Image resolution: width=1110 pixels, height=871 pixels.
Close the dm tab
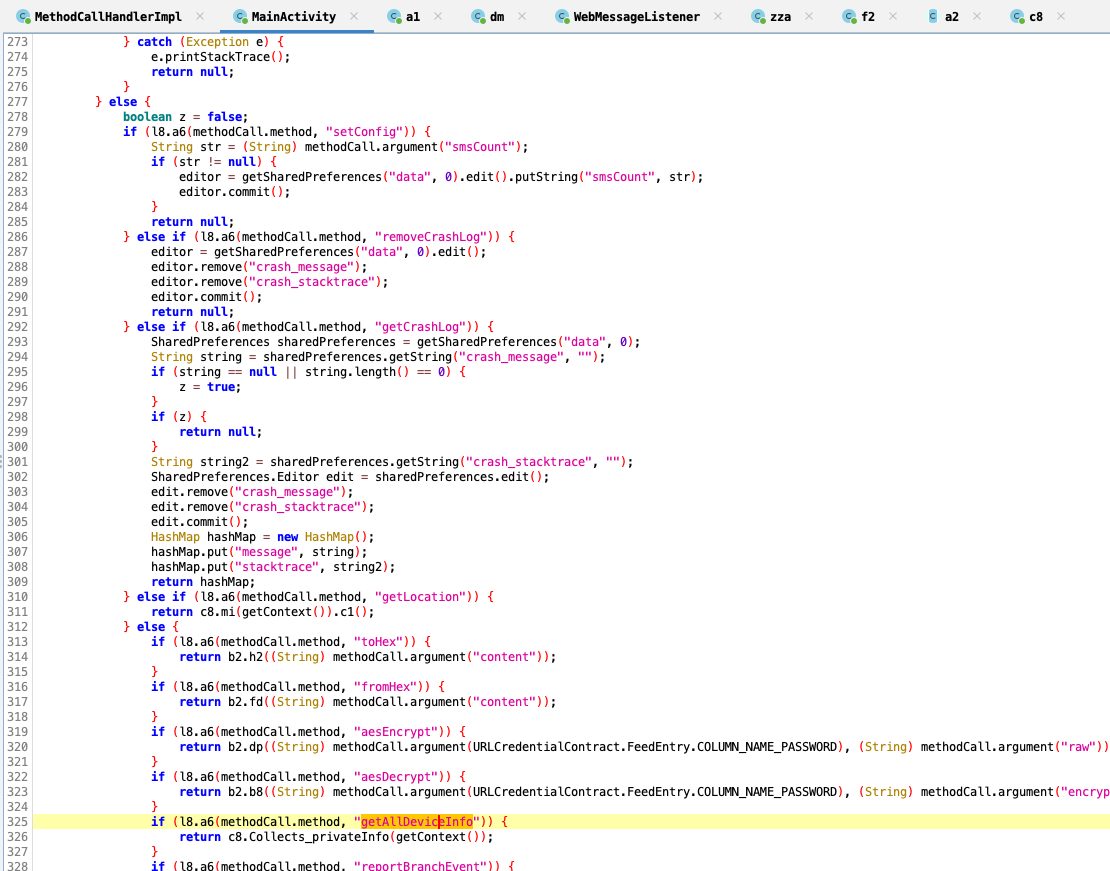522,16
